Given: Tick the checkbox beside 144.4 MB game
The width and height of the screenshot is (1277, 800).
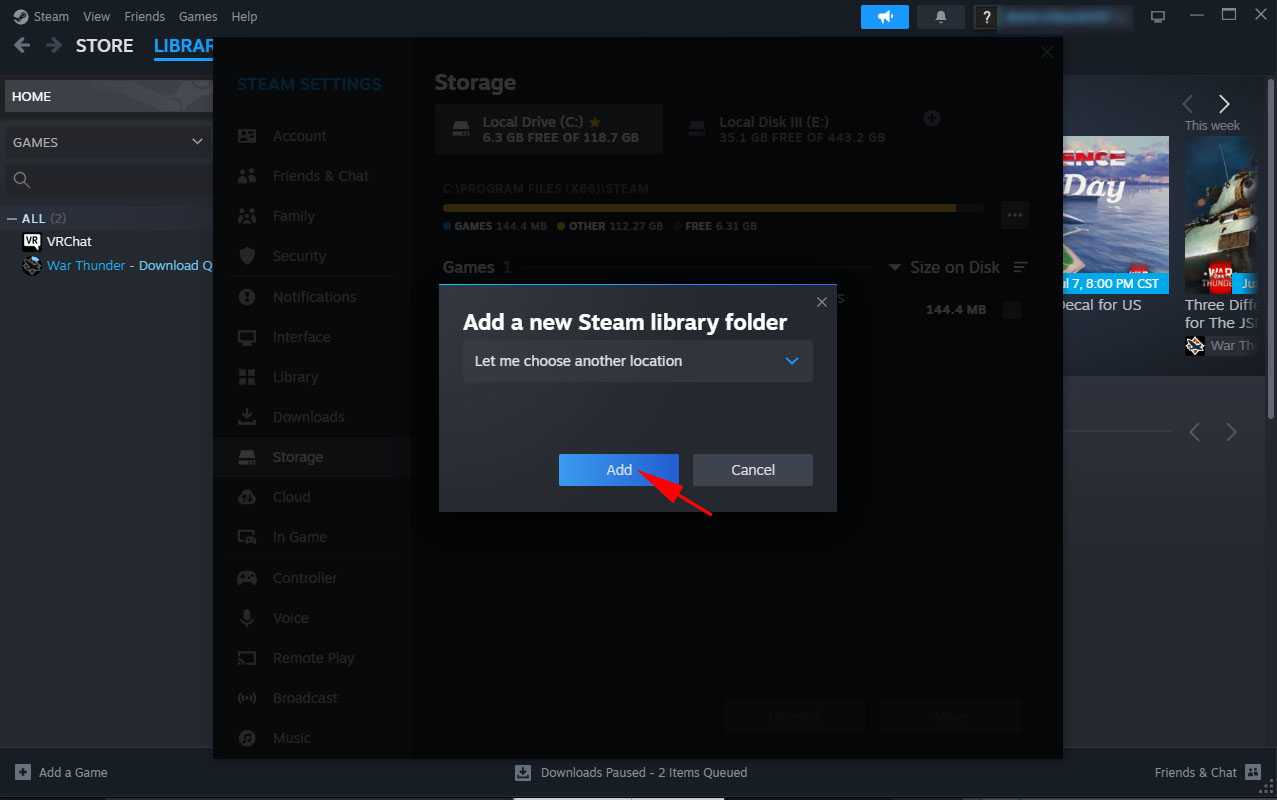Looking at the screenshot, I should click(x=1012, y=310).
